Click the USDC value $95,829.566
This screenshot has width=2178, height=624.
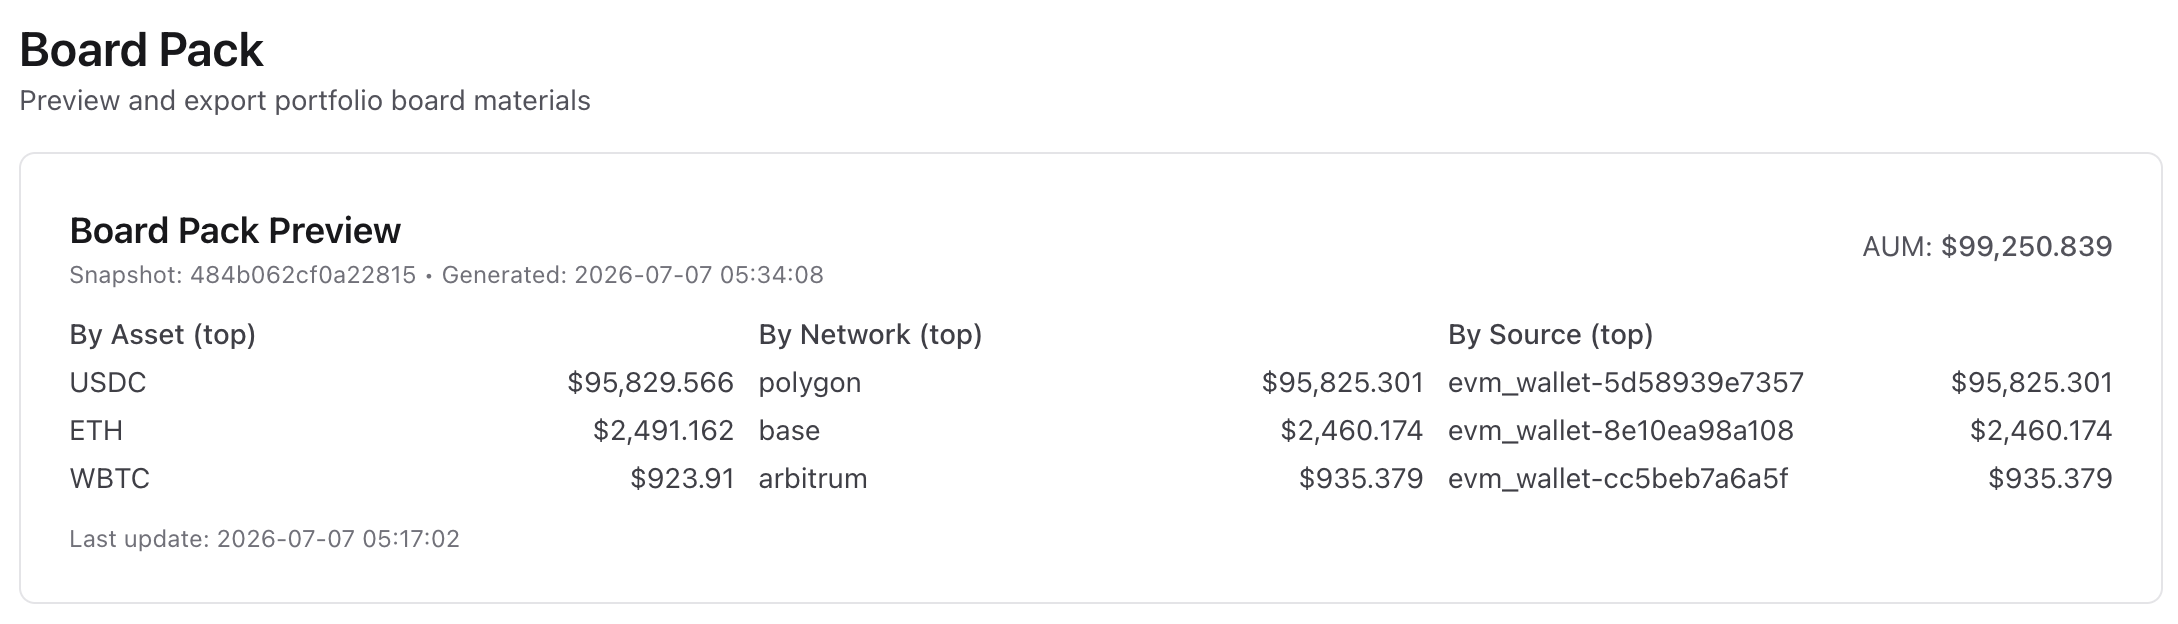point(650,383)
